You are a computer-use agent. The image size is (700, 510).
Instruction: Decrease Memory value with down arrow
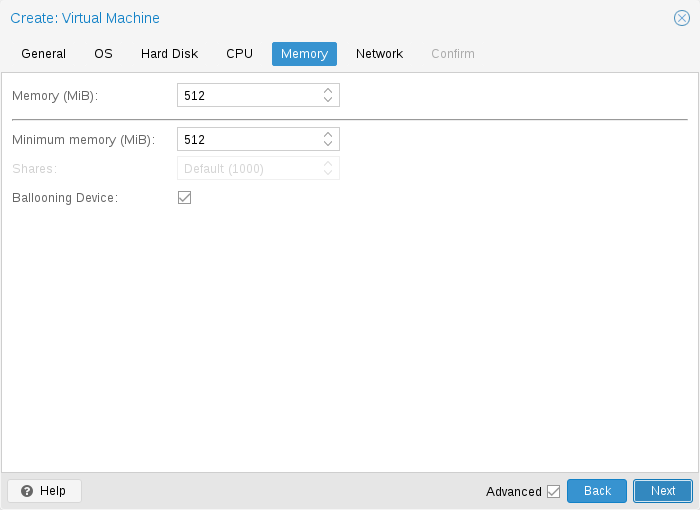click(328, 100)
